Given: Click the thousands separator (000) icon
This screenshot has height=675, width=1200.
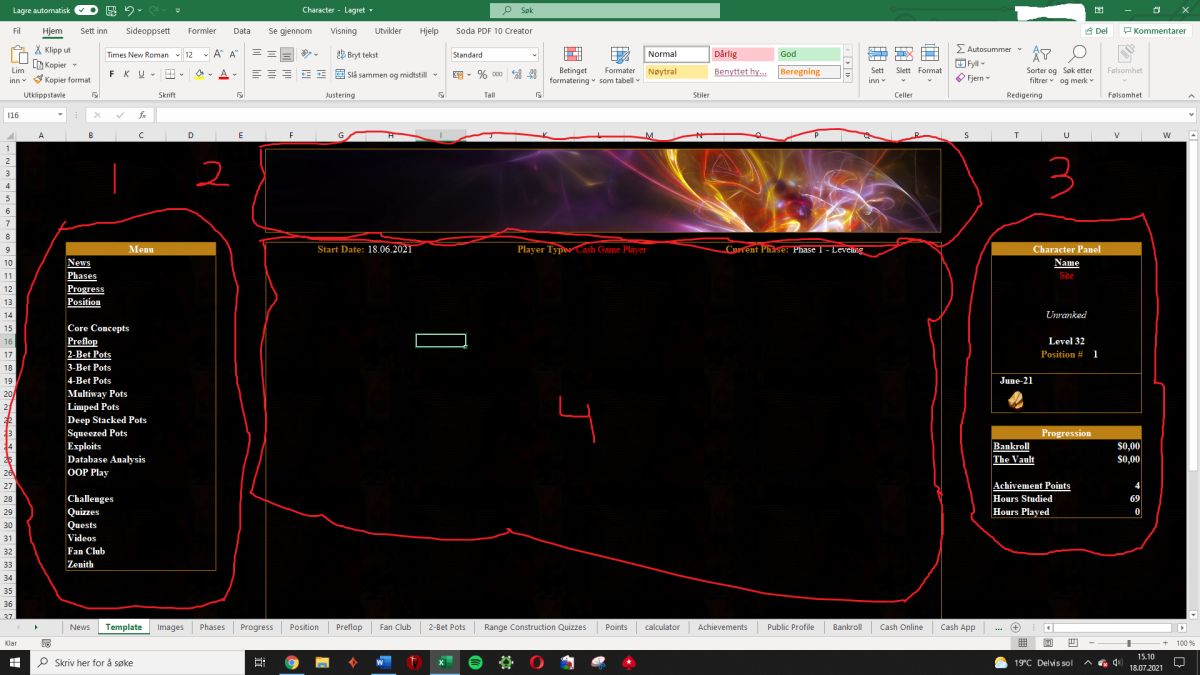Looking at the screenshot, I should click(x=497, y=74).
